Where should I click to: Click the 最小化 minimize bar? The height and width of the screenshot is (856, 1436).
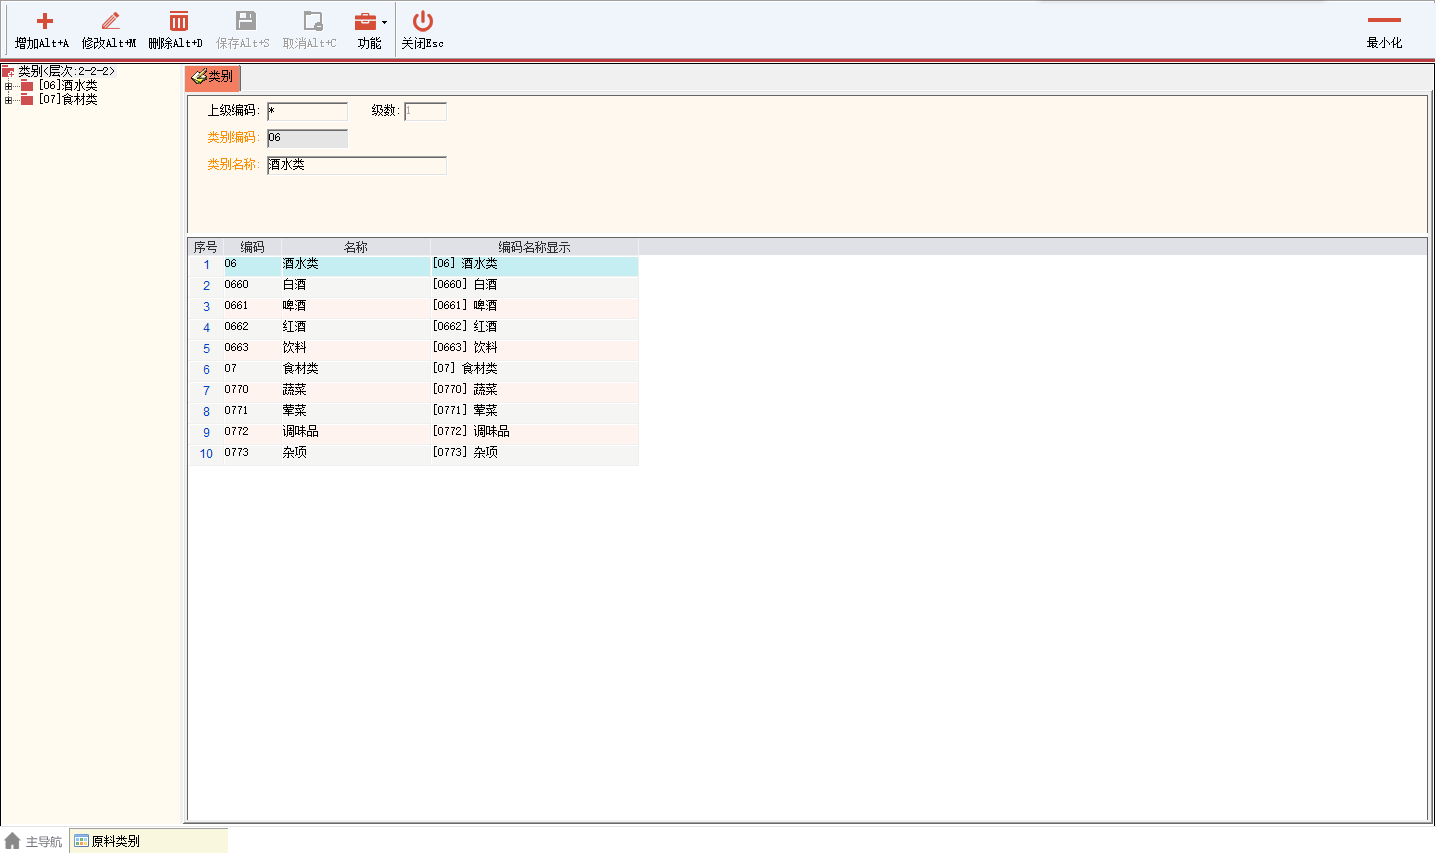coord(1384,20)
